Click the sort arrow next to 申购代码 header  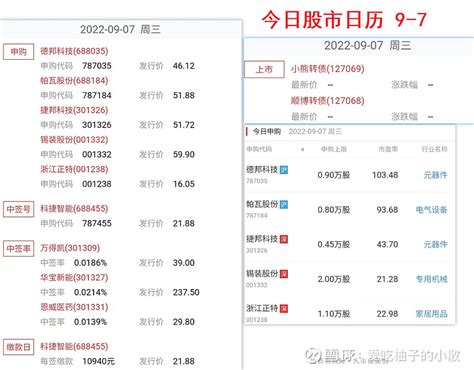coord(302,150)
